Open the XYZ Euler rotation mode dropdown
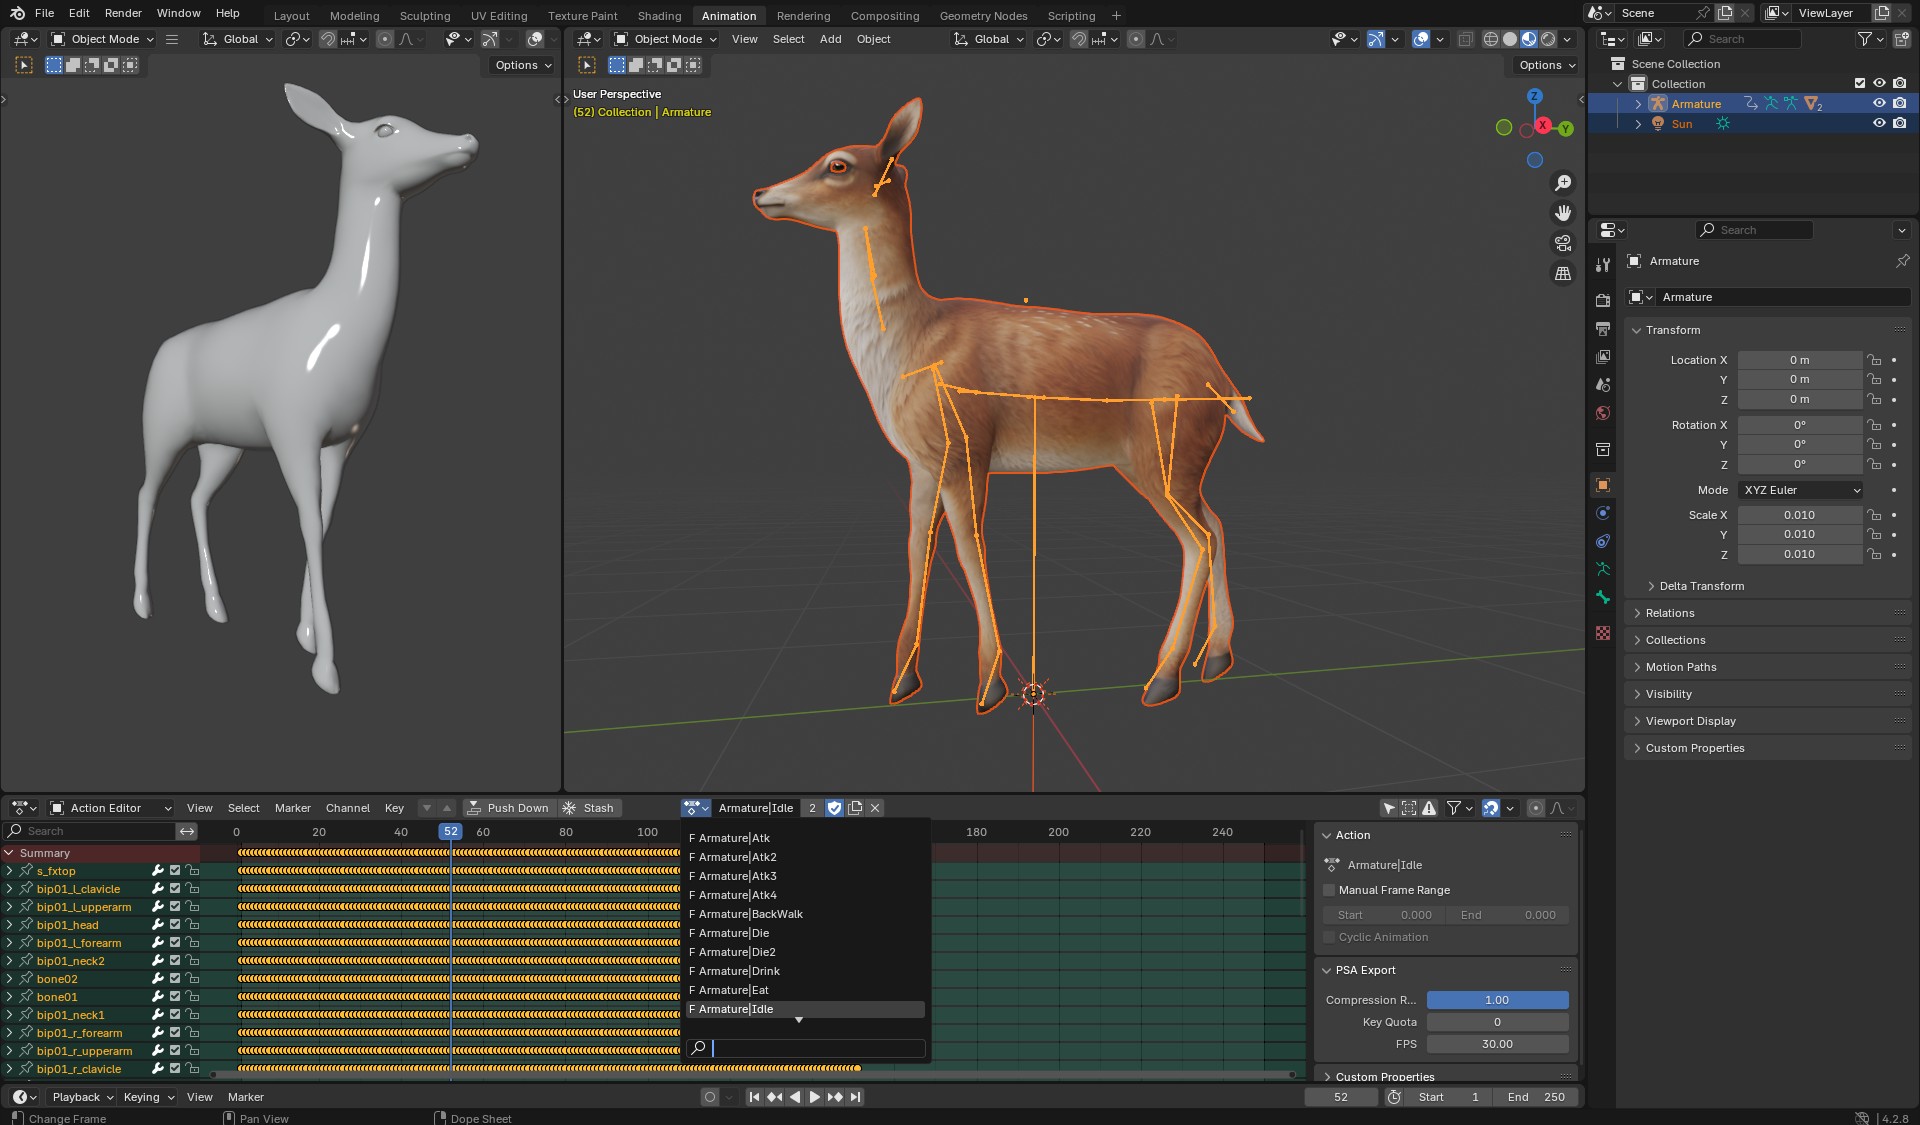The image size is (1920, 1125). pyautogui.click(x=1801, y=490)
